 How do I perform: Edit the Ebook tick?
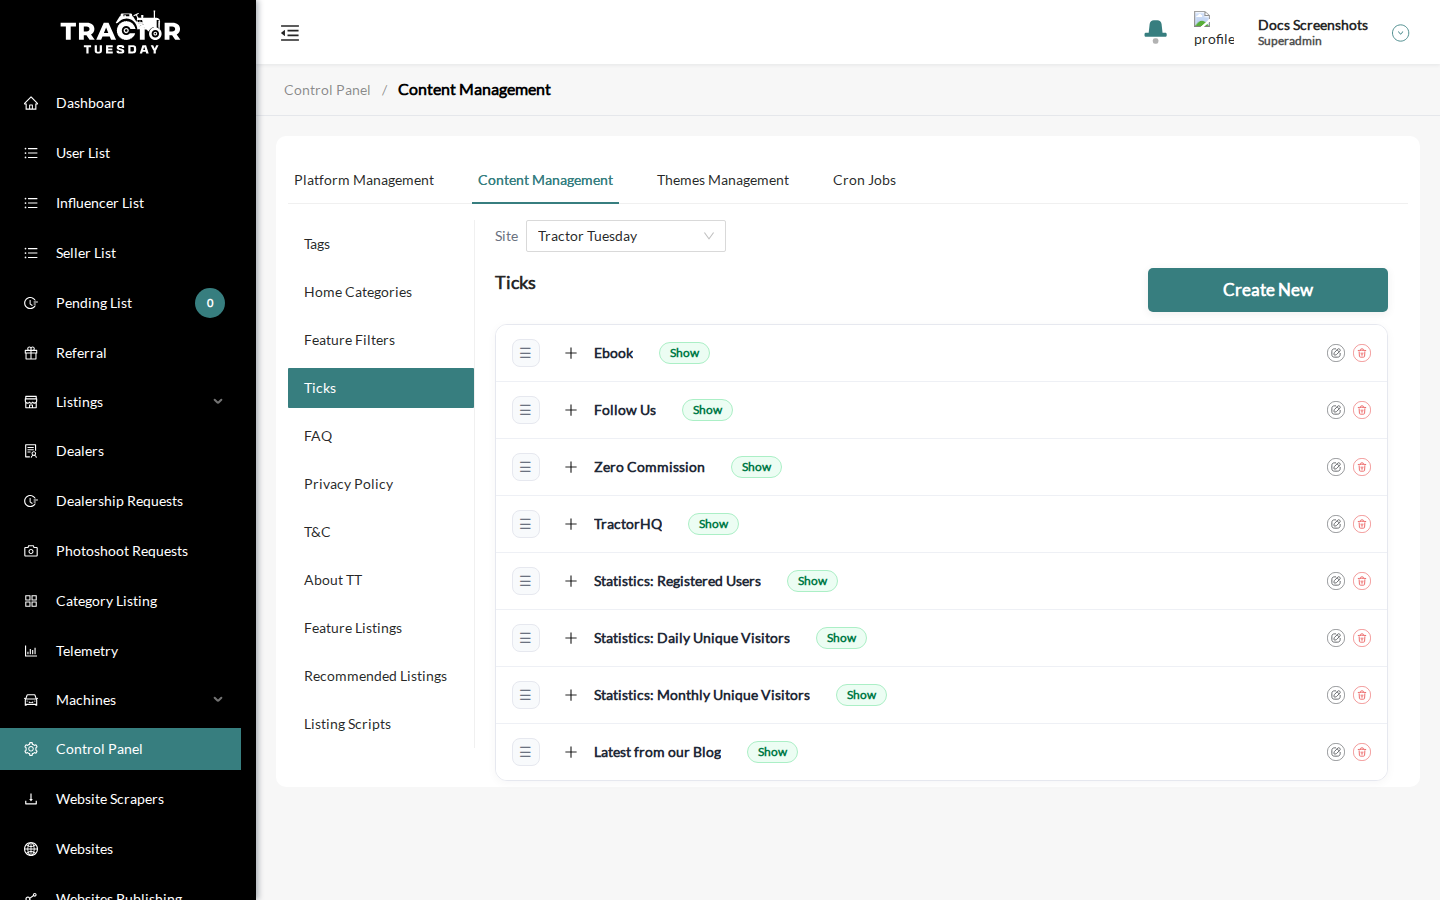(x=1336, y=353)
